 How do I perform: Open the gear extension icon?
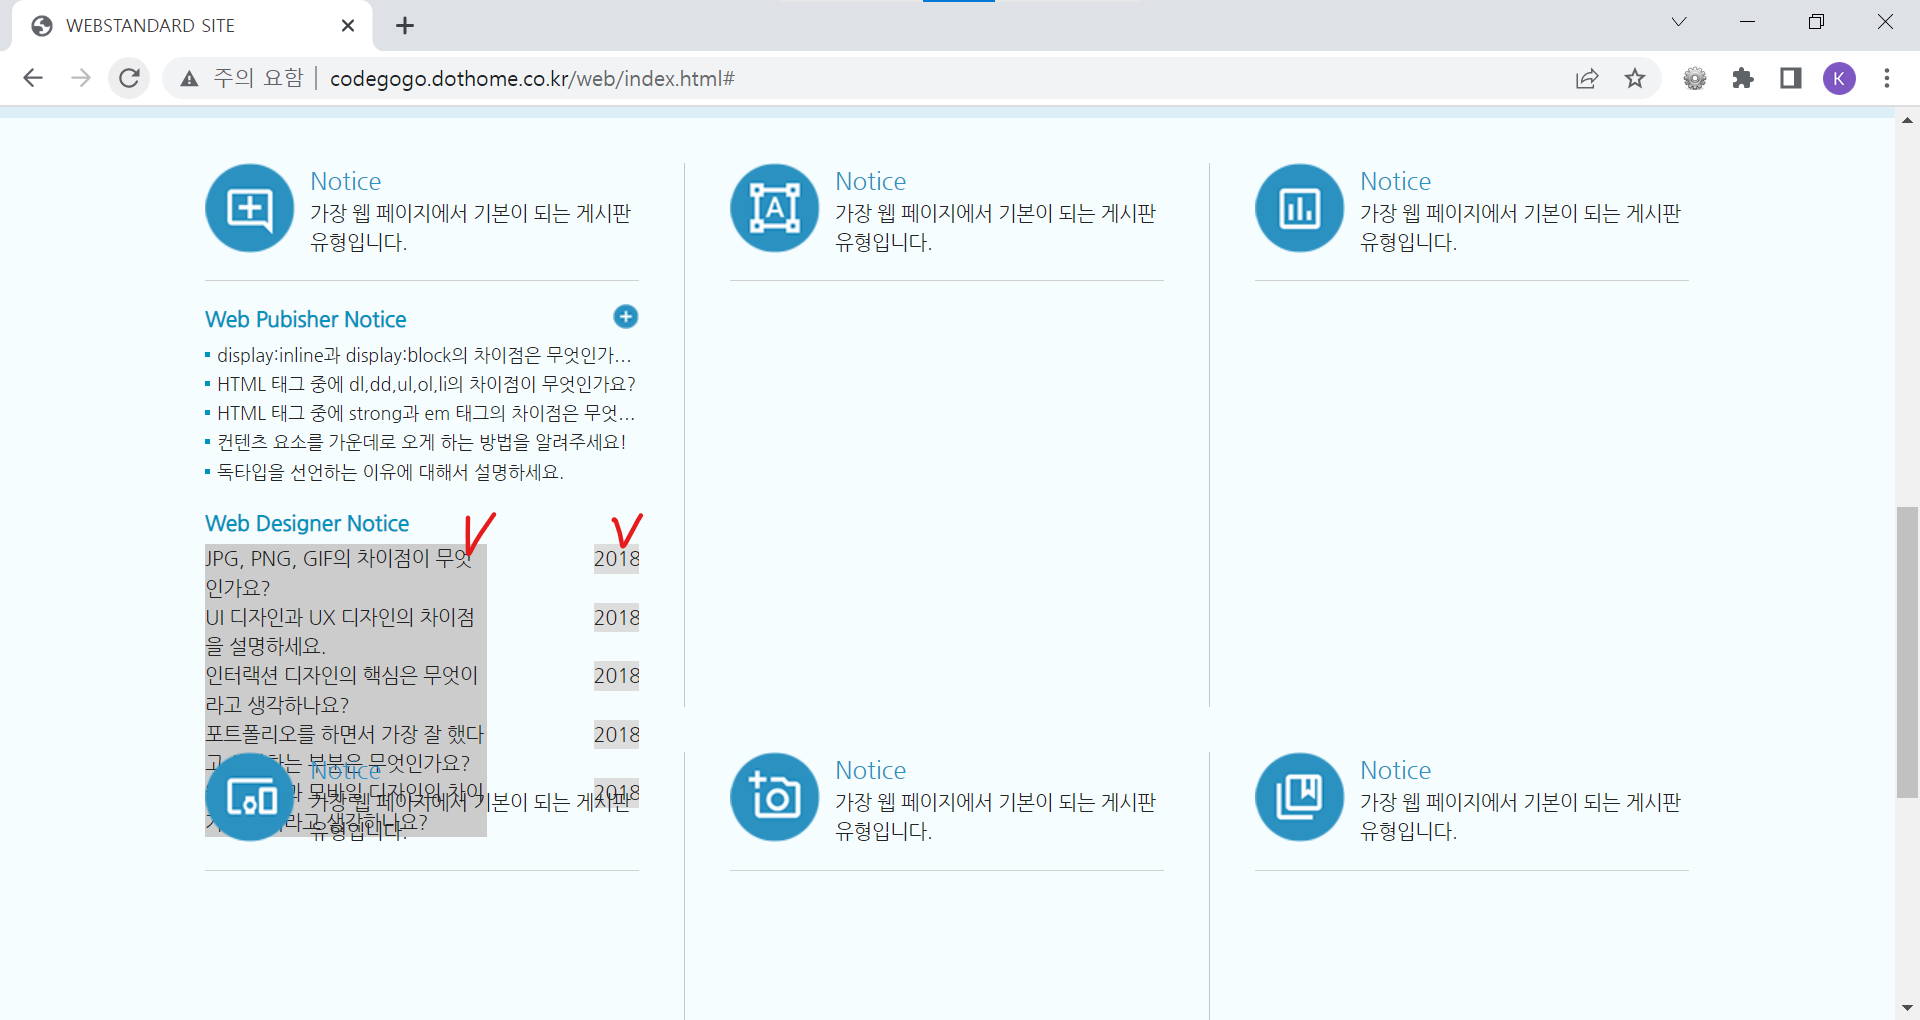tap(1695, 78)
